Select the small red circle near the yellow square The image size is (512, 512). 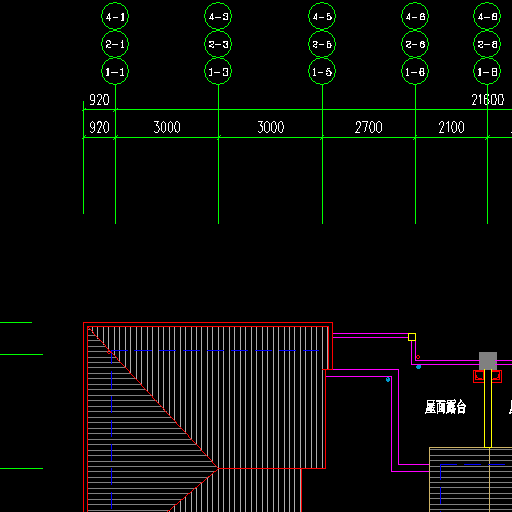coord(418,357)
